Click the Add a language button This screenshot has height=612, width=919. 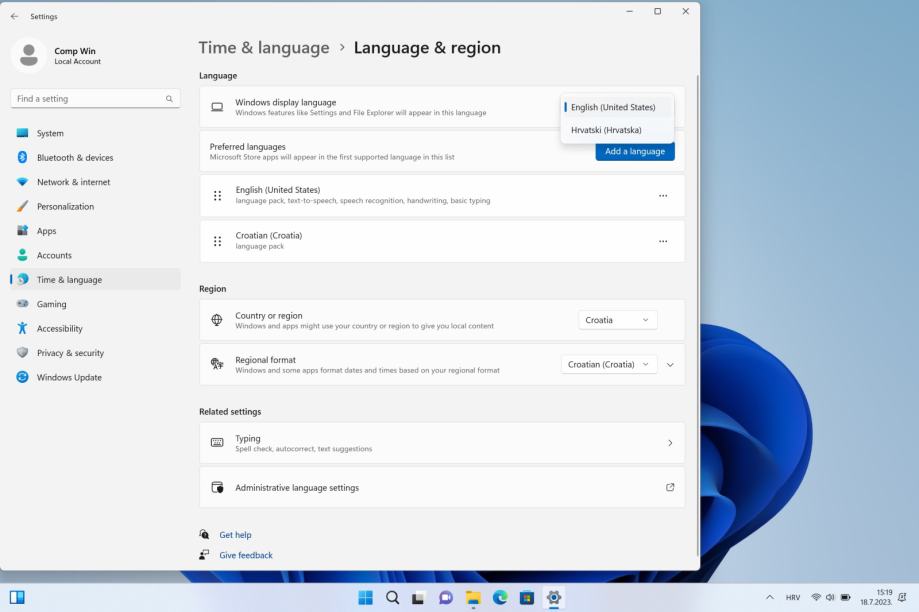pyautogui.click(x=635, y=151)
